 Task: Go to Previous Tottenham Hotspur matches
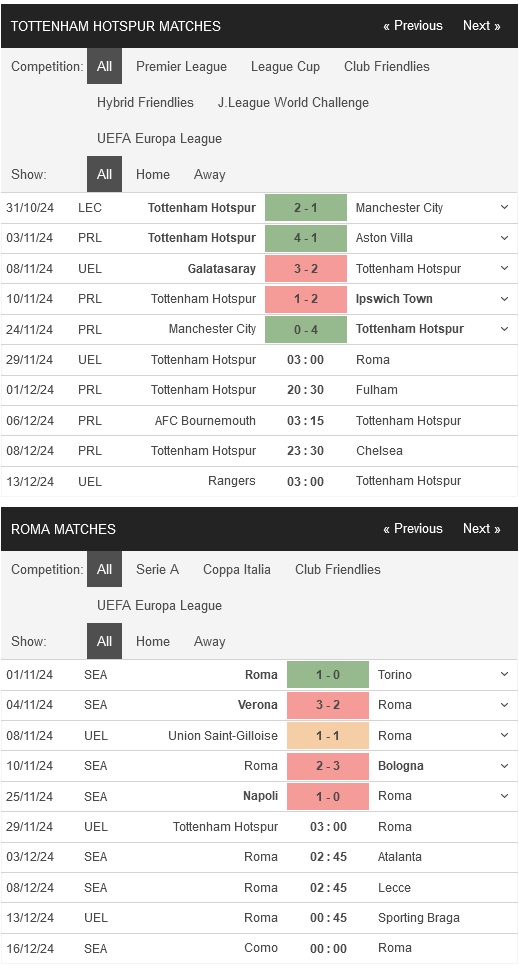pos(412,25)
